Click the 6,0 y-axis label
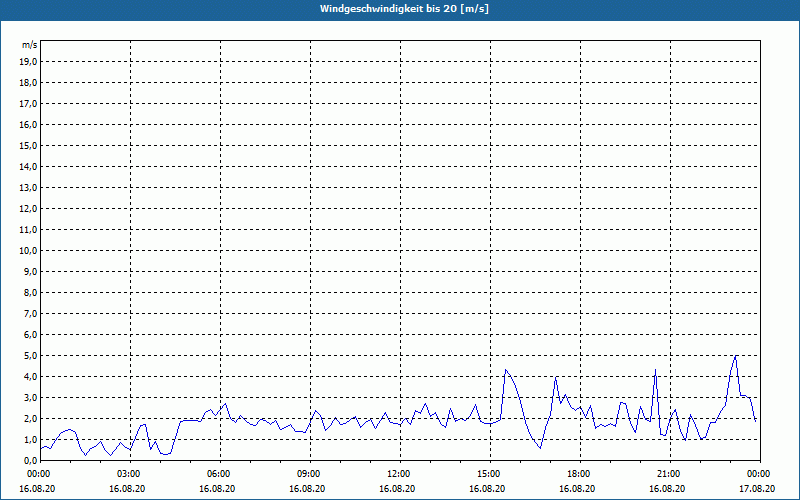This screenshot has height=500, width=800. pos(30,335)
